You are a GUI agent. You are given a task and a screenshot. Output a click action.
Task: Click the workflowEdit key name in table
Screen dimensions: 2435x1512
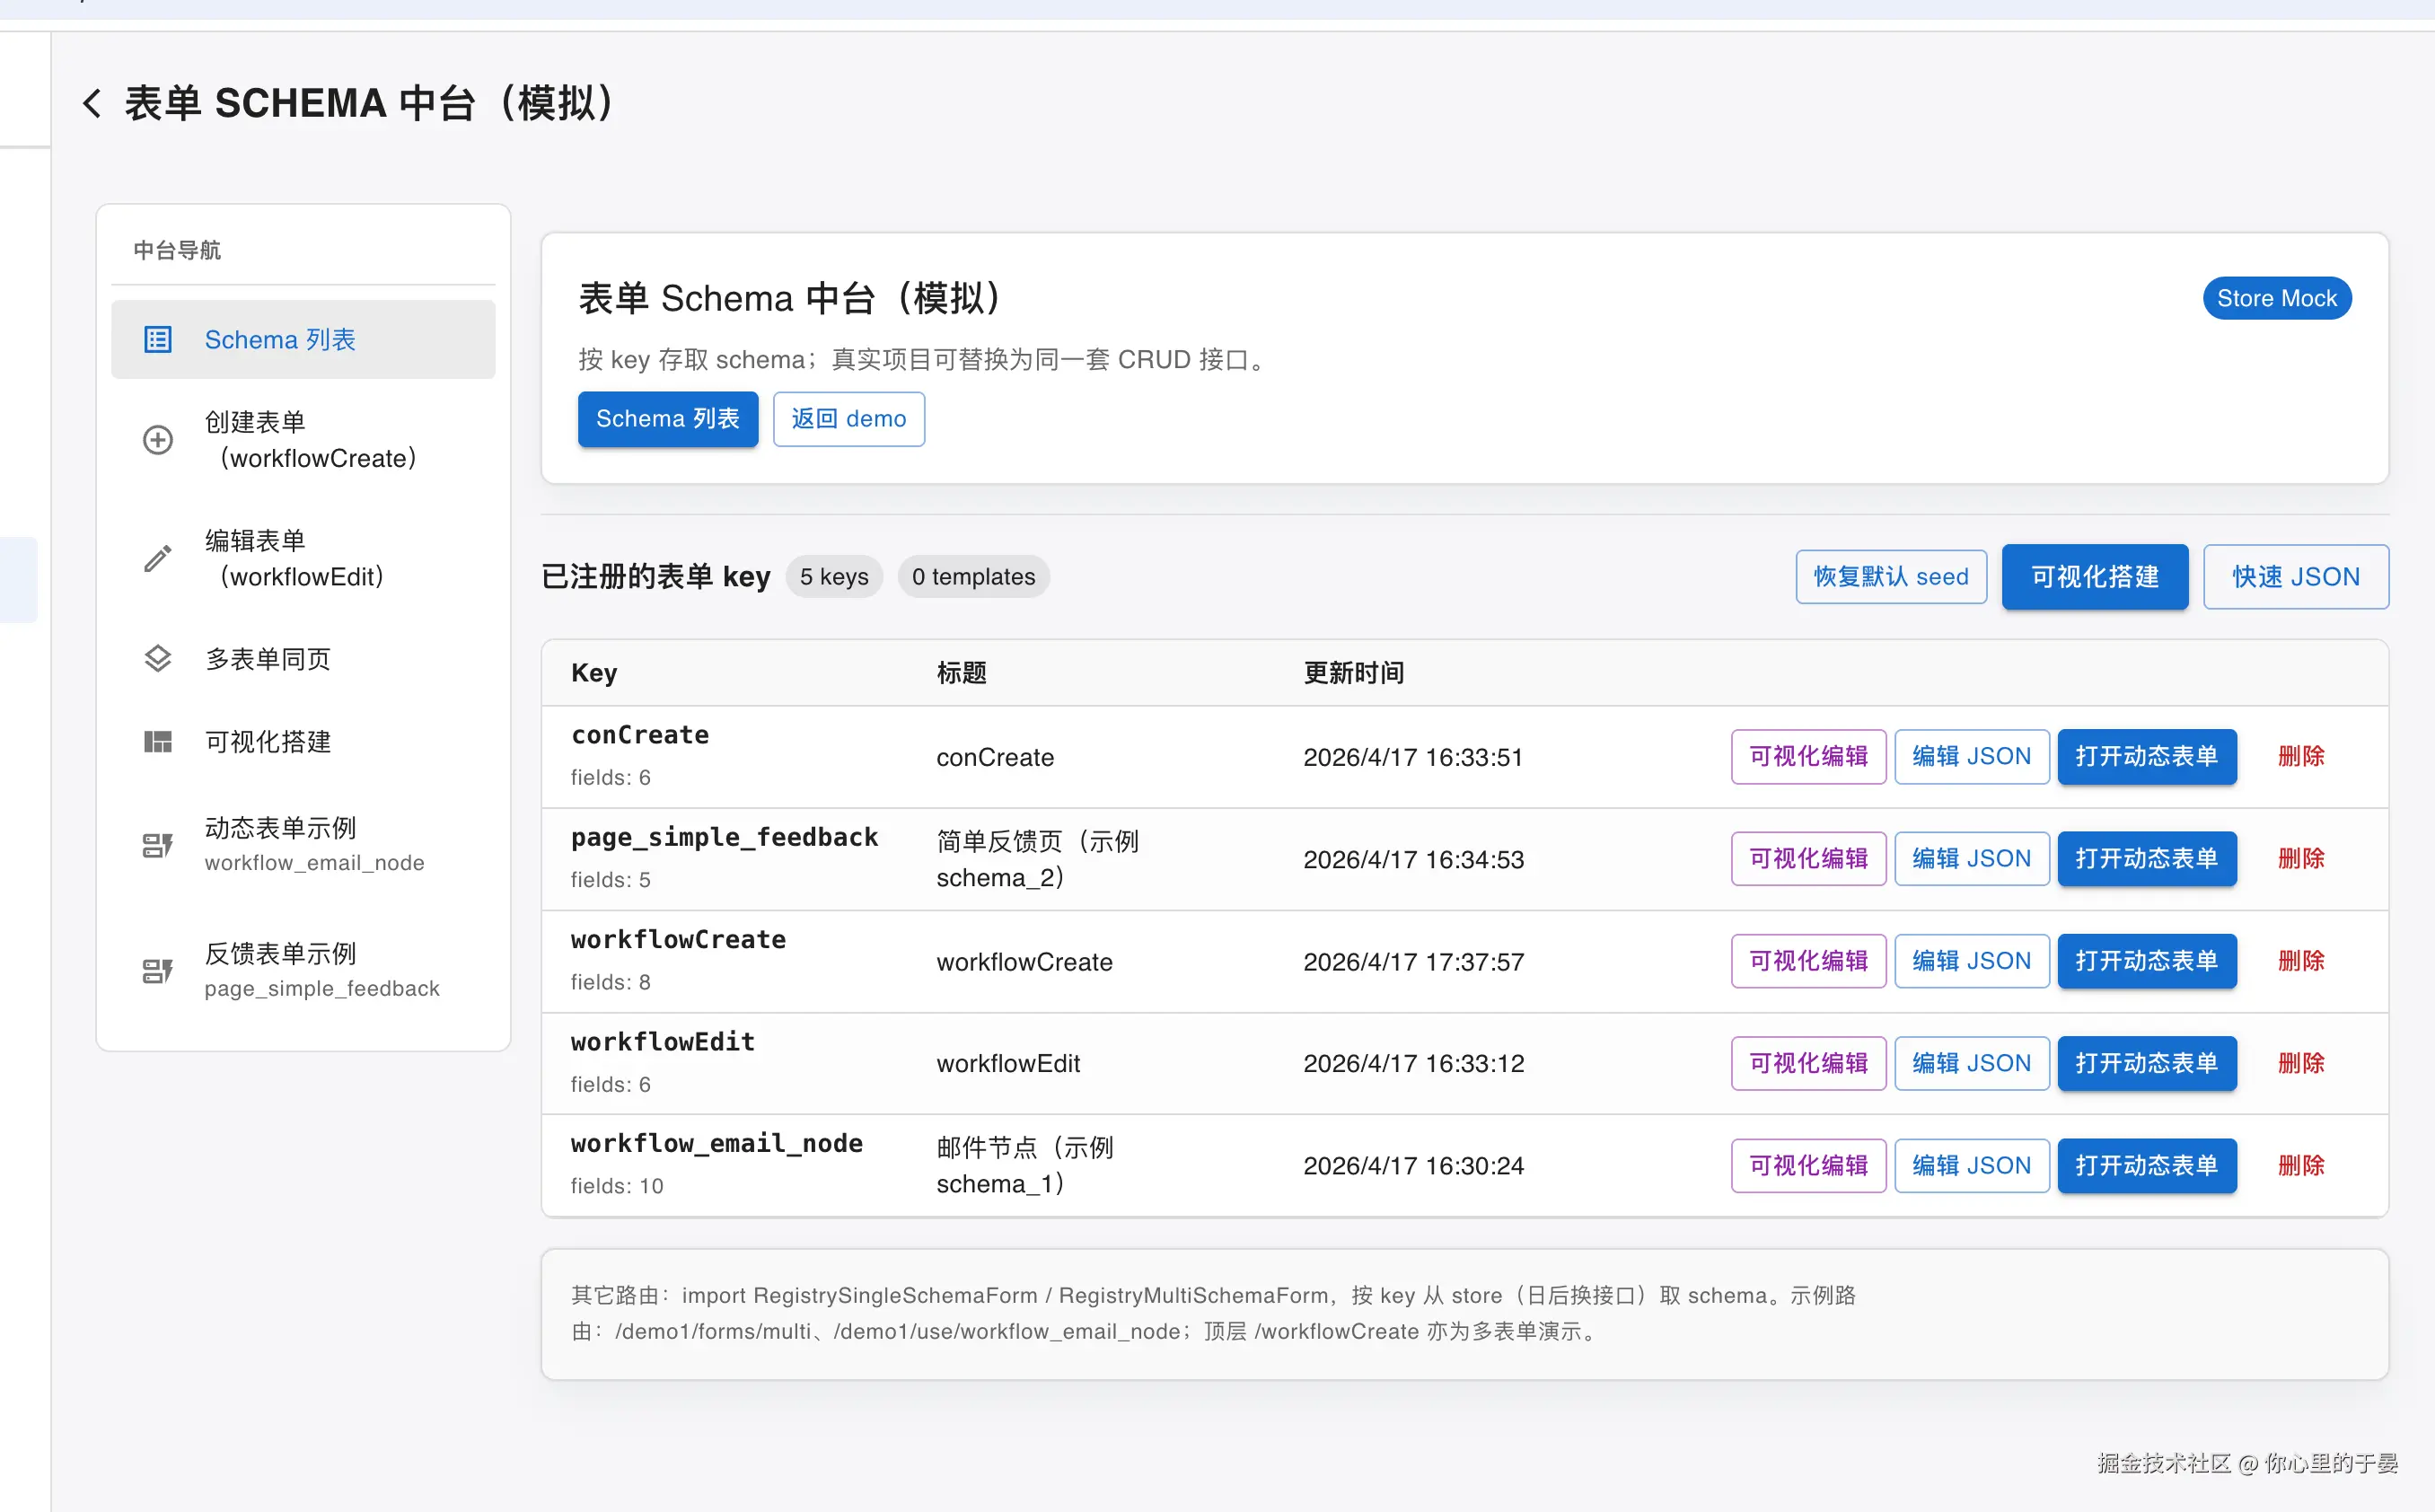coord(663,1042)
